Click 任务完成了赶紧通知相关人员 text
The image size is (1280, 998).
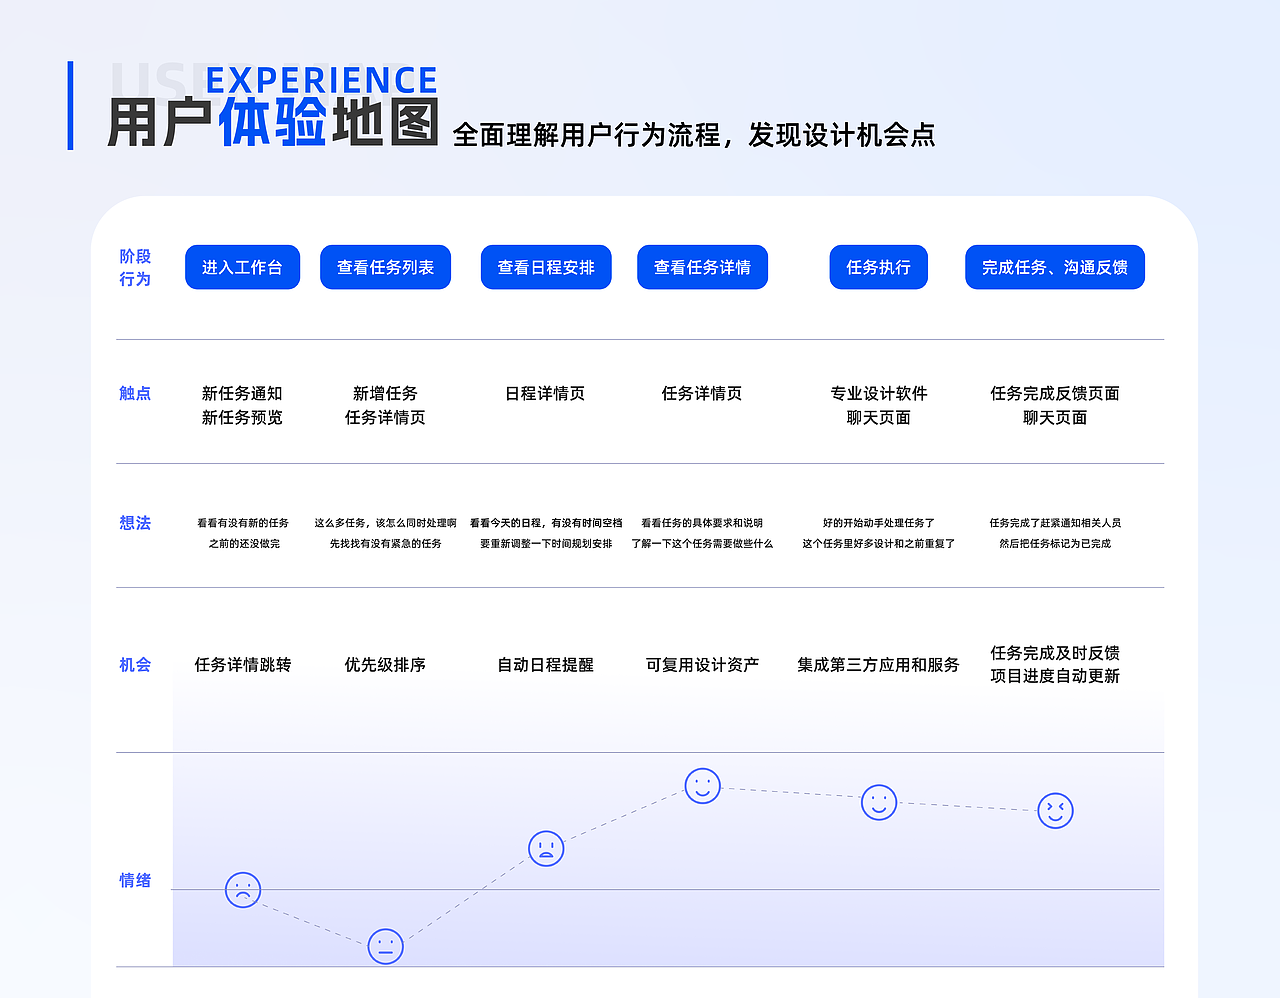point(1055,523)
